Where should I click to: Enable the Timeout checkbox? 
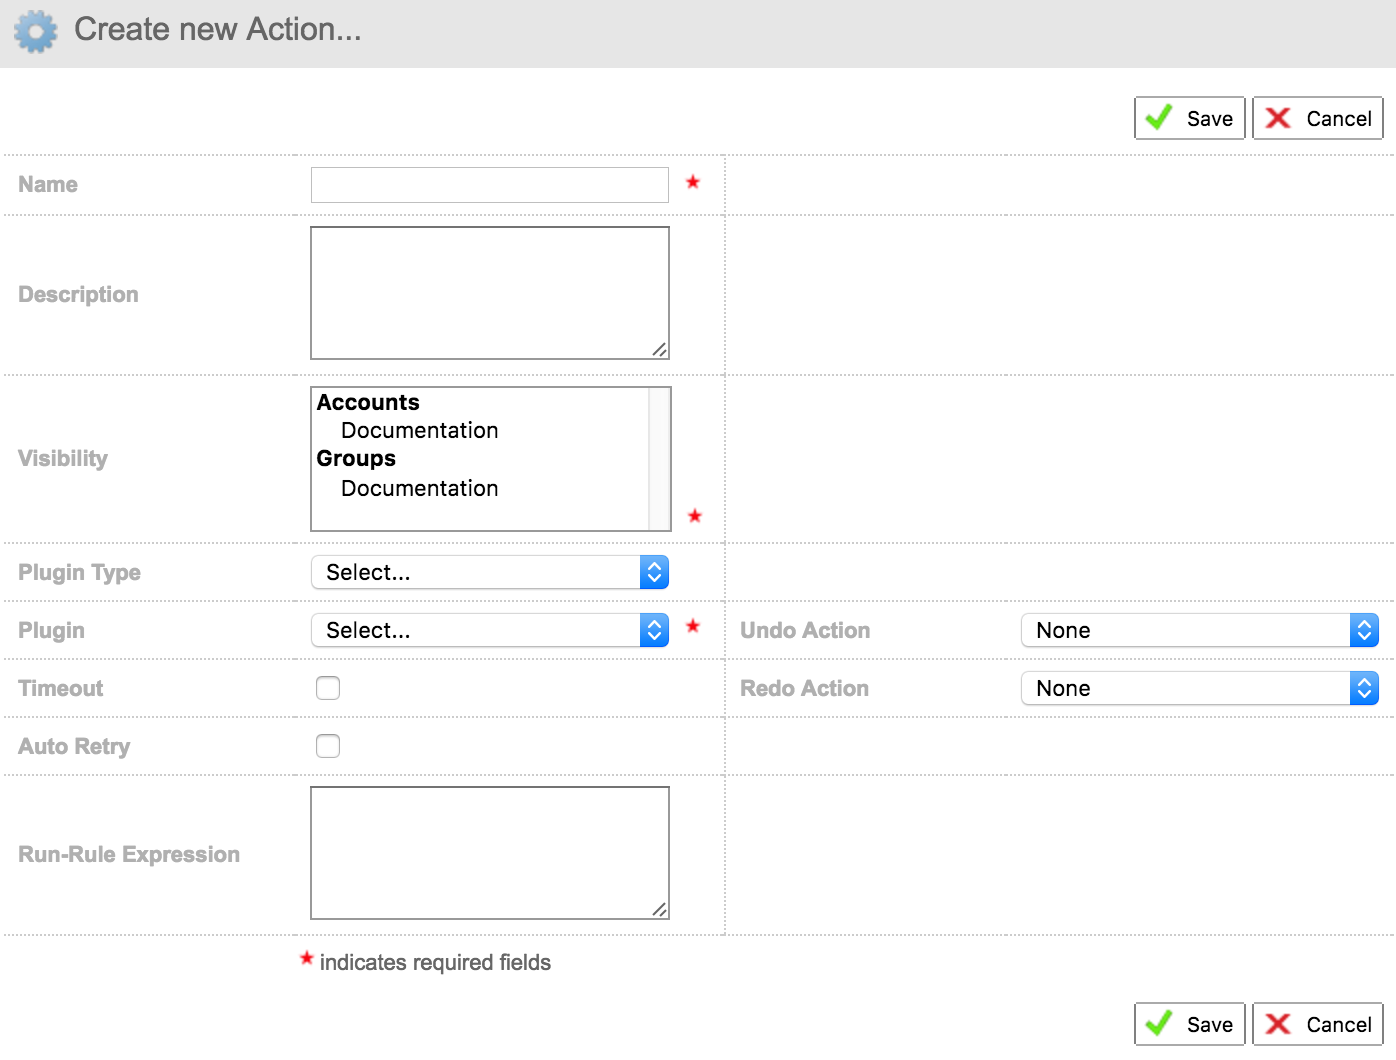tap(328, 688)
